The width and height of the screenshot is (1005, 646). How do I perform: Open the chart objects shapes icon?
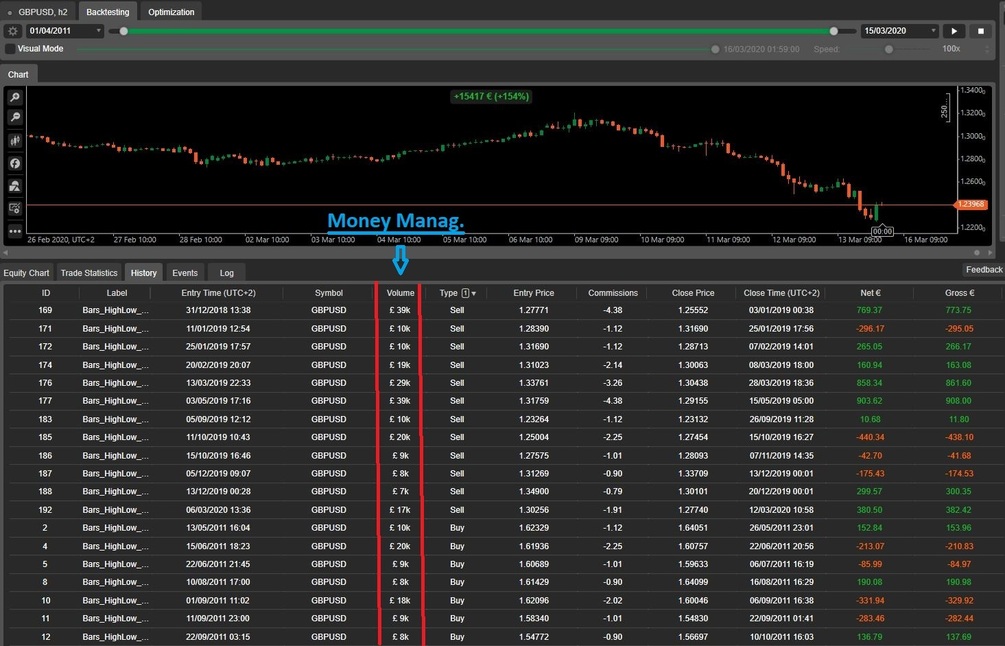tap(15, 186)
